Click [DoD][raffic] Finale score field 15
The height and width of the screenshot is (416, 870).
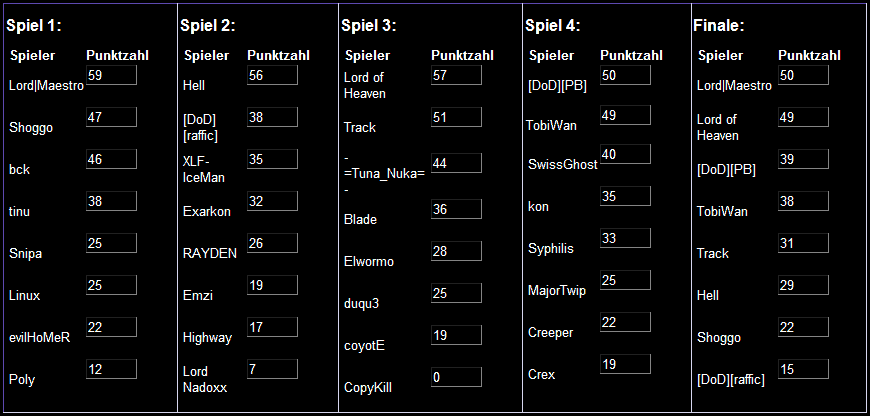pyautogui.click(x=803, y=369)
